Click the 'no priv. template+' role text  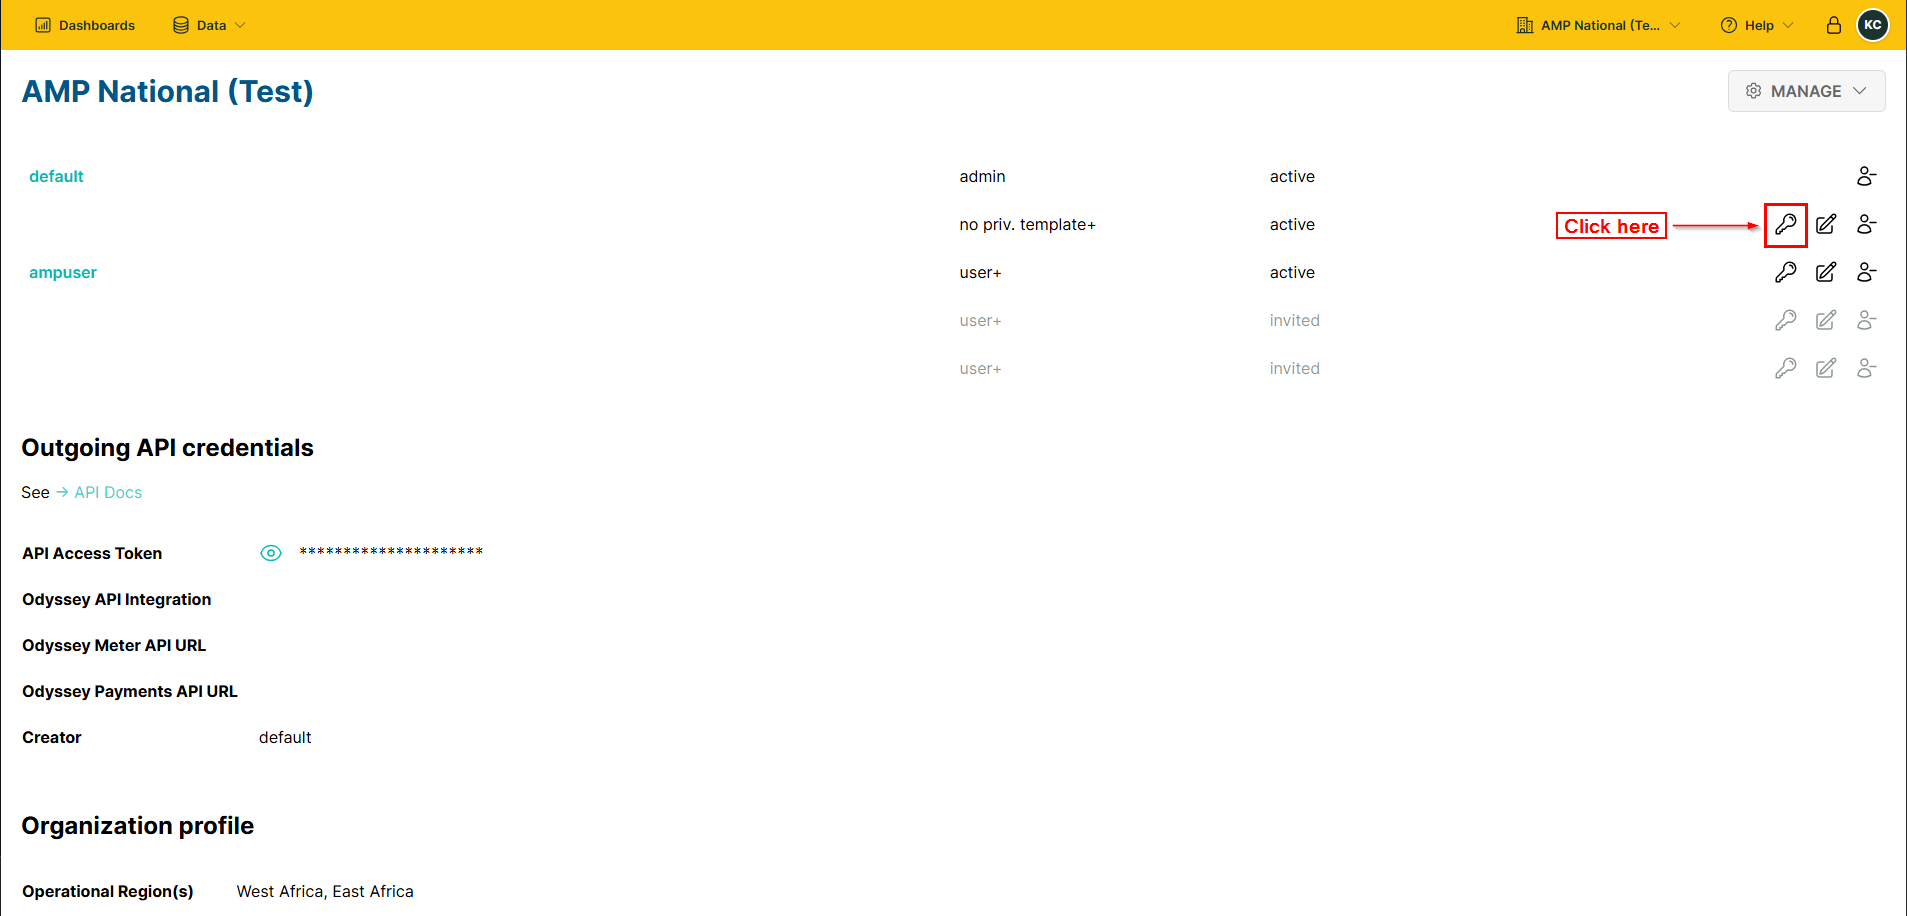1027,224
